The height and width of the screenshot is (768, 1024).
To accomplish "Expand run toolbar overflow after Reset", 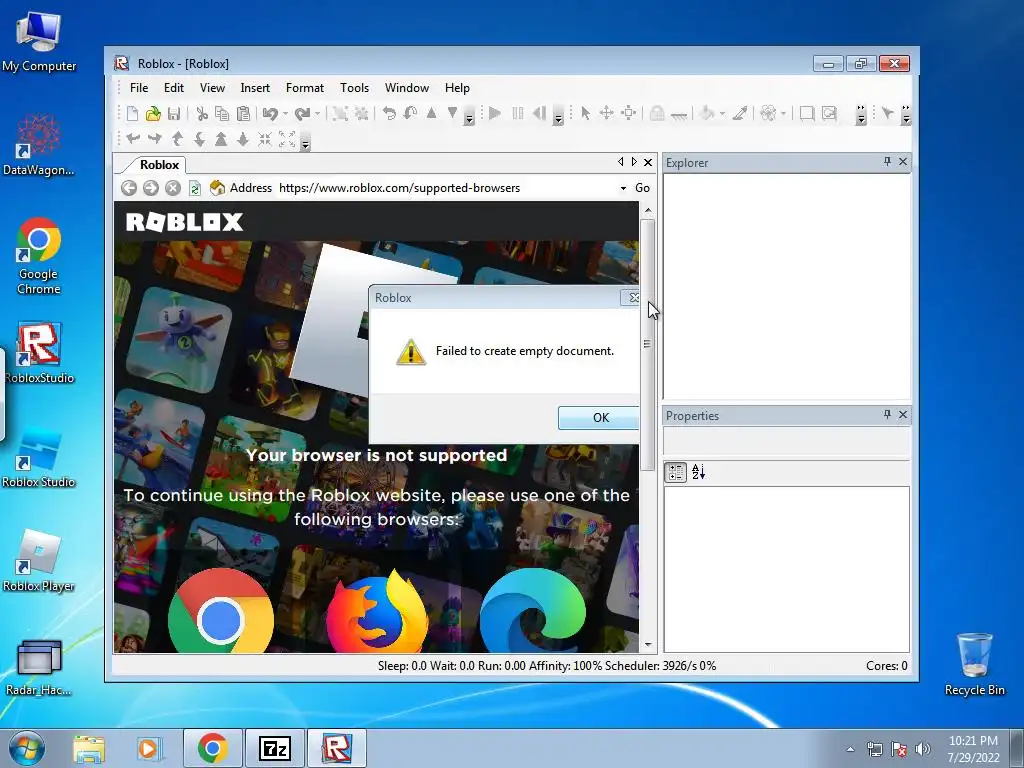I will click(558, 116).
